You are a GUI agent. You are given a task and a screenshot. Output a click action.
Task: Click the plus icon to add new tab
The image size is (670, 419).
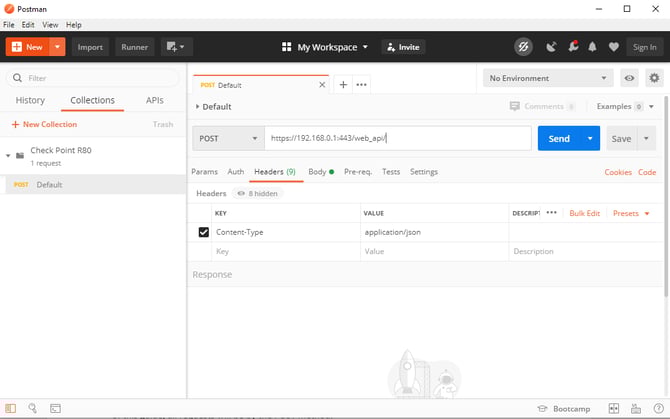tap(343, 85)
